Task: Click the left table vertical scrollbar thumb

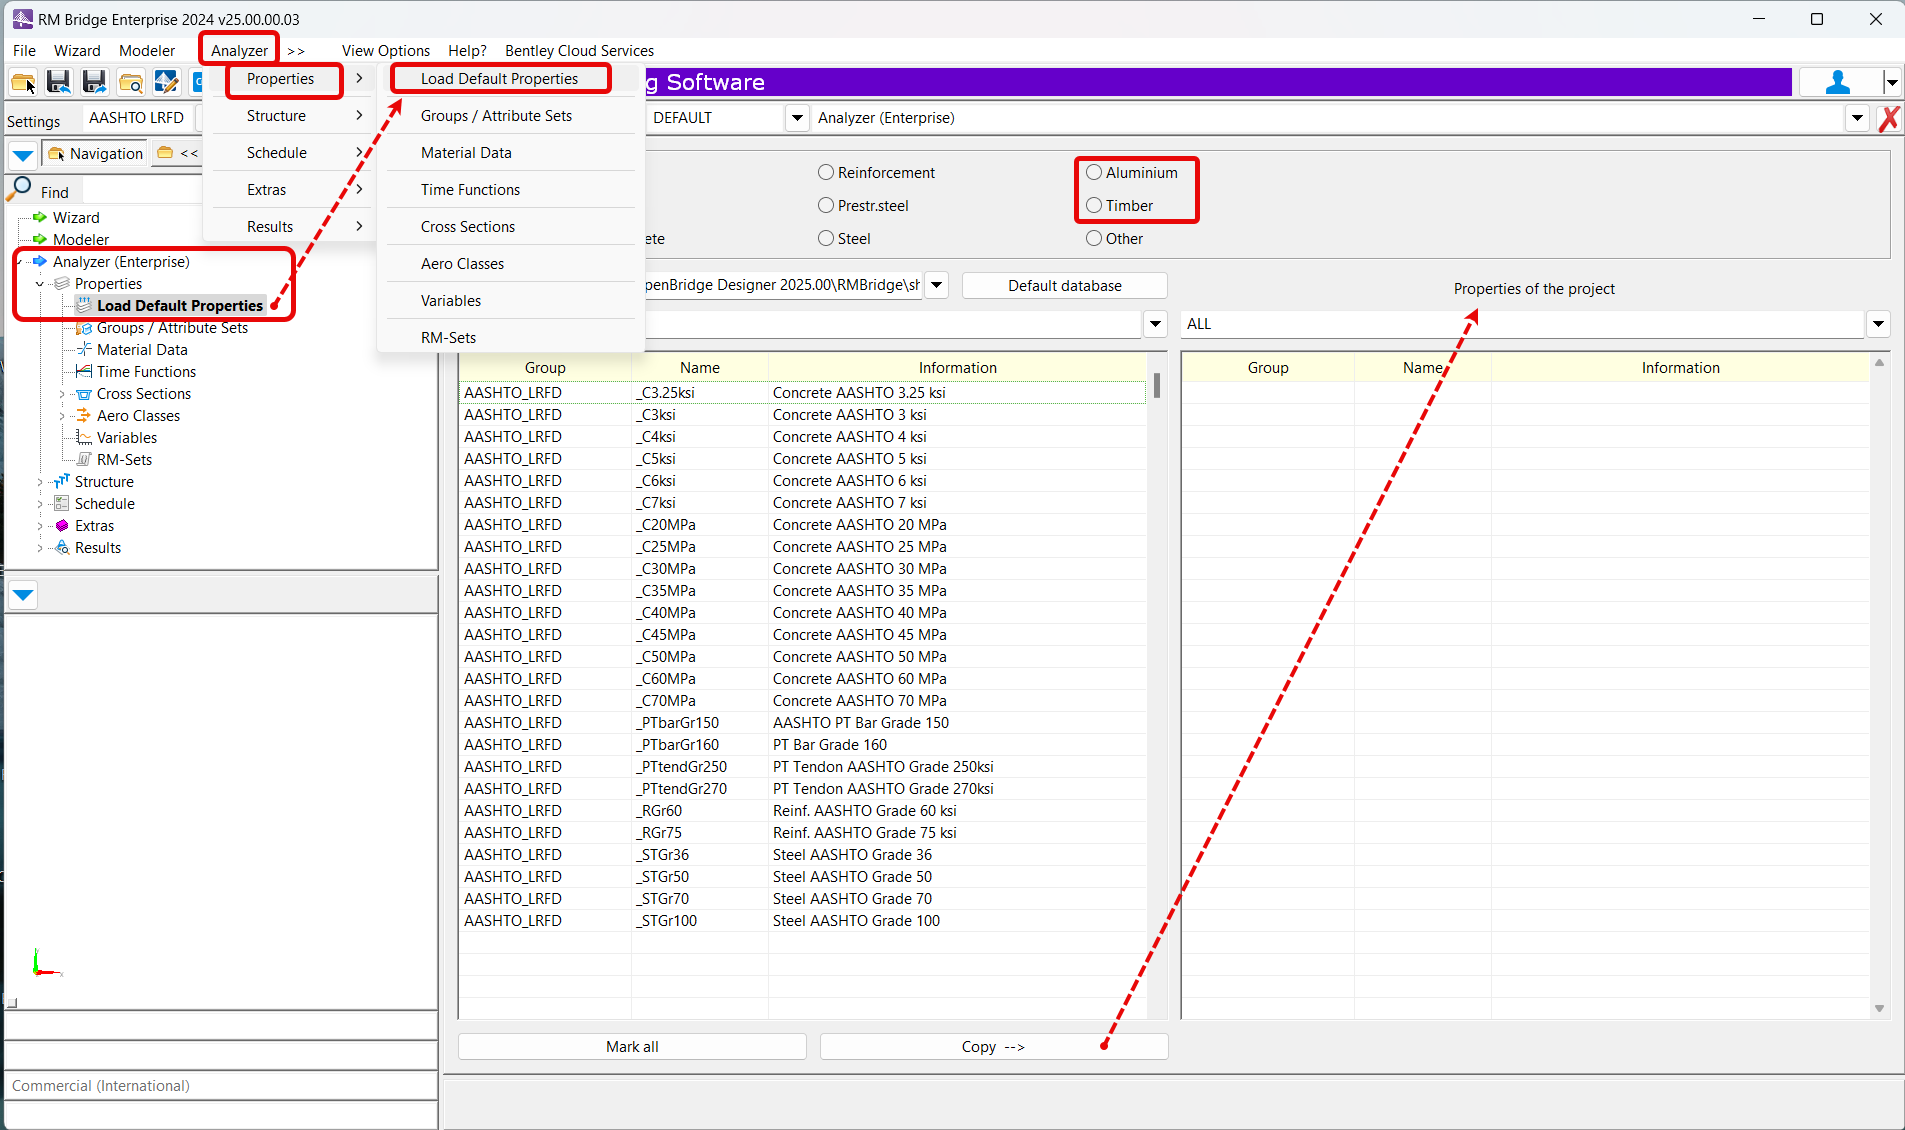Action: click(x=1157, y=385)
